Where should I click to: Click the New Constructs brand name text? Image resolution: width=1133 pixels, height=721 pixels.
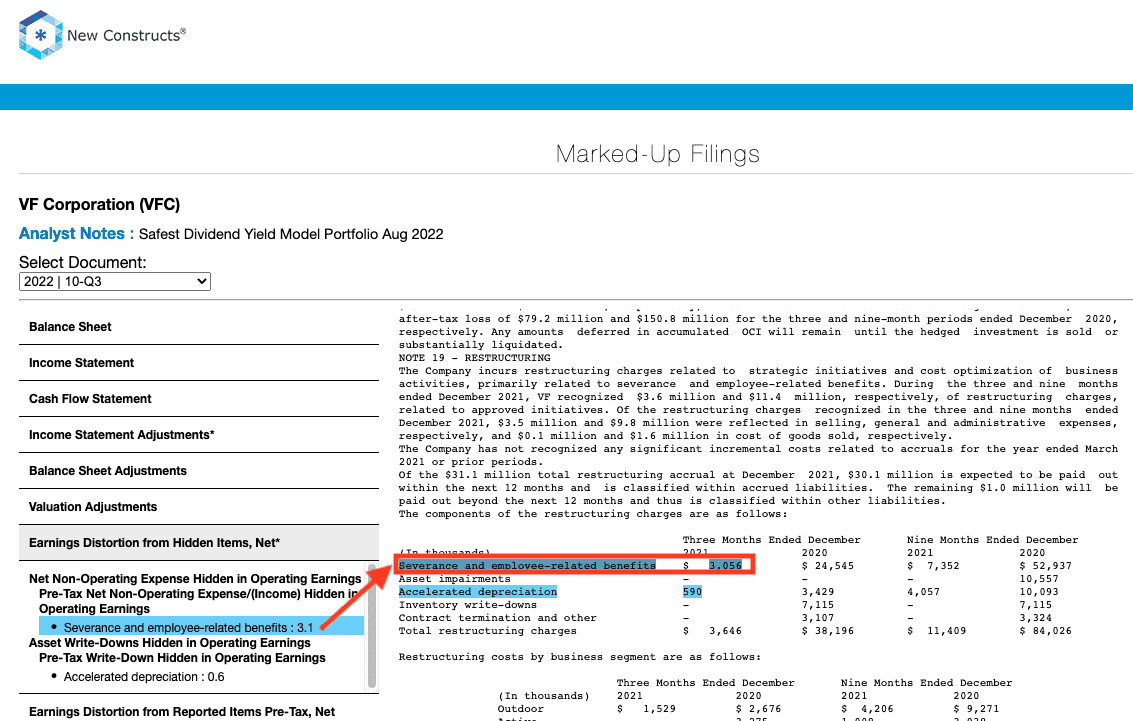click(x=126, y=35)
